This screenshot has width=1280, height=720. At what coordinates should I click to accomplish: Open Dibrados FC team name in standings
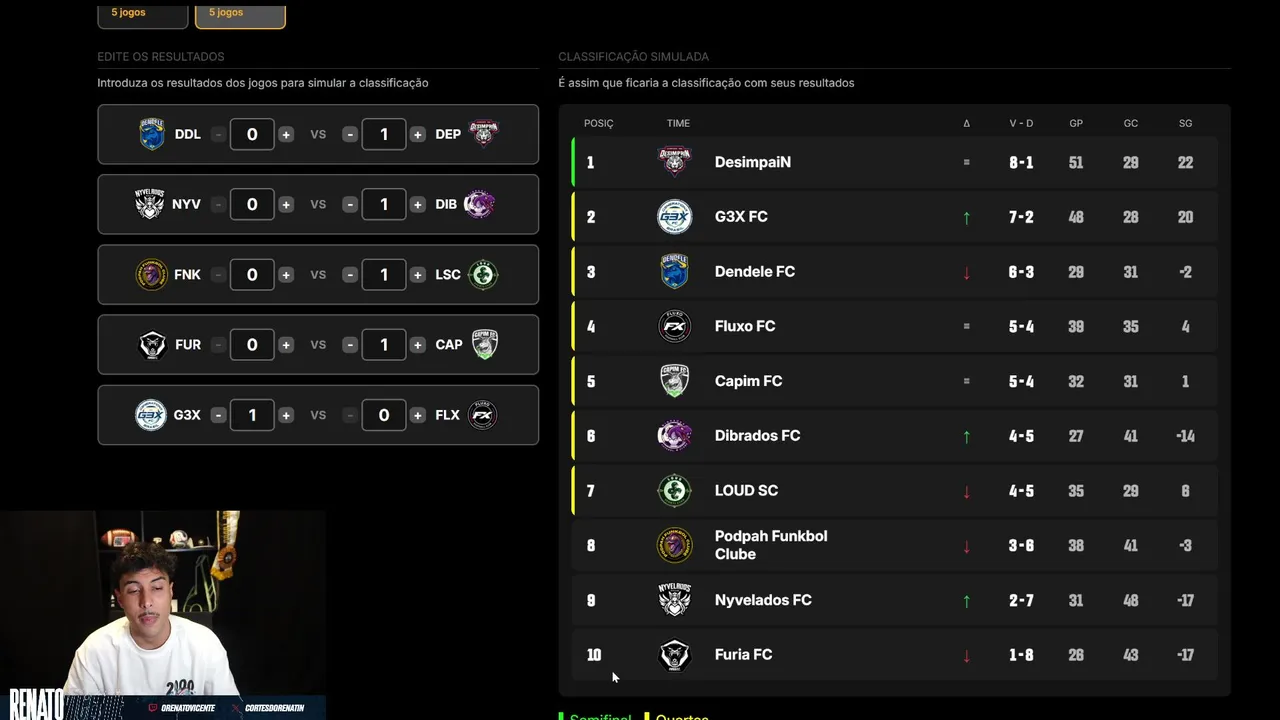click(x=757, y=436)
